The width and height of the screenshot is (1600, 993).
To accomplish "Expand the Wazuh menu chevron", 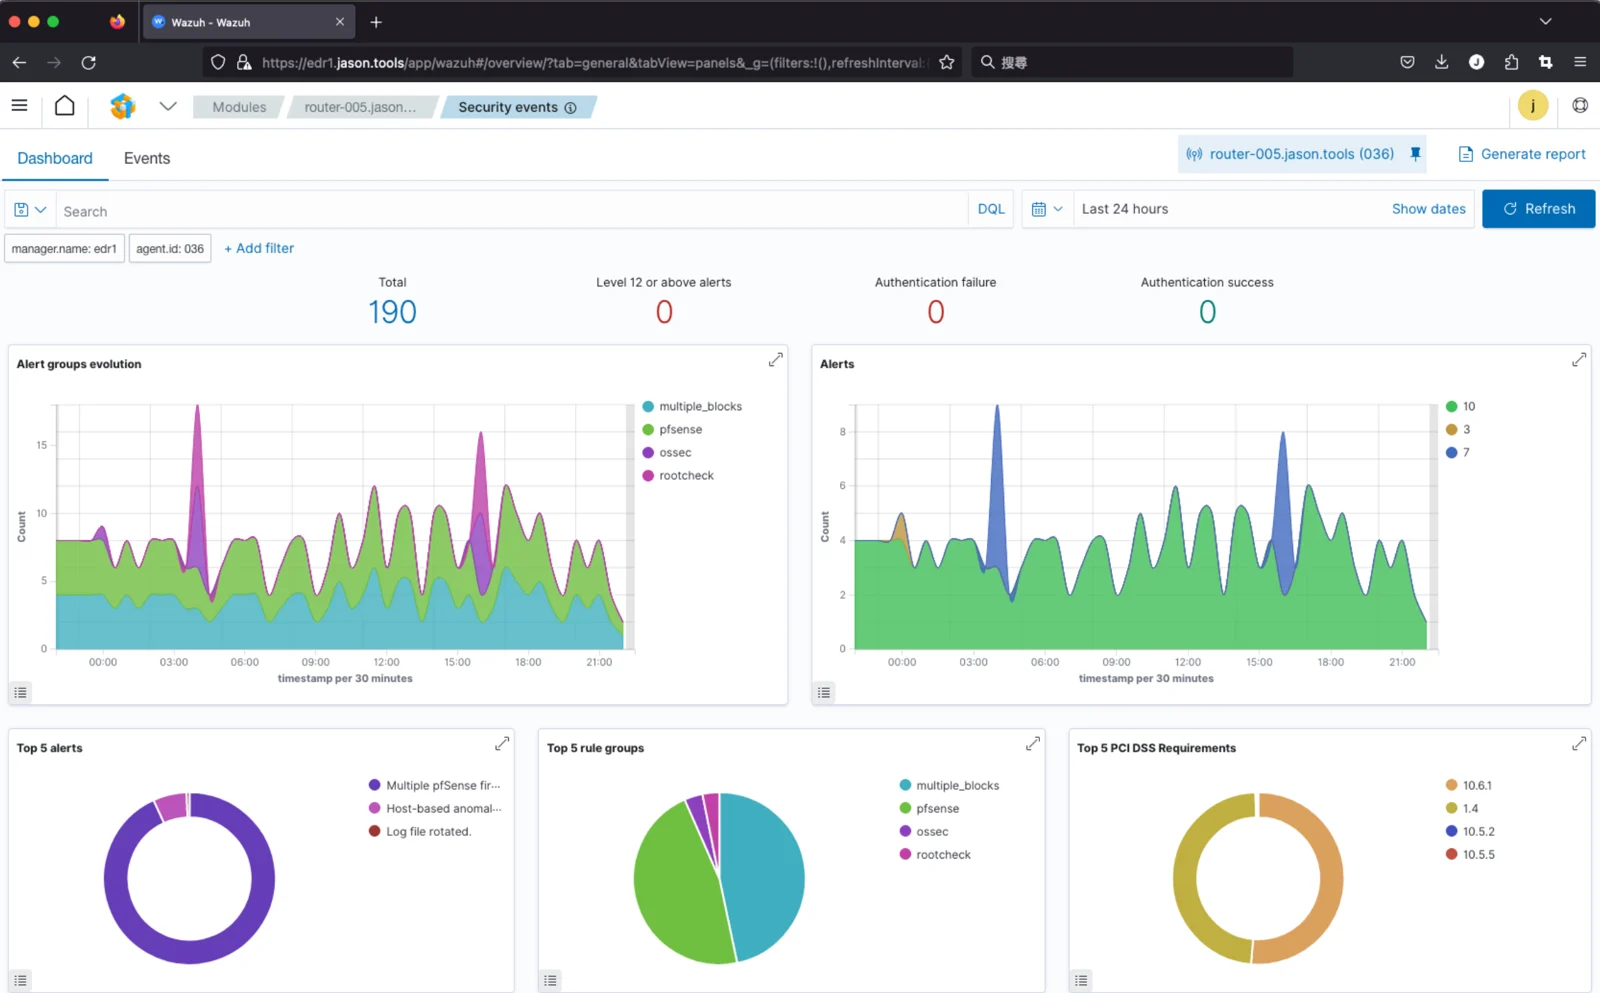I will [168, 106].
